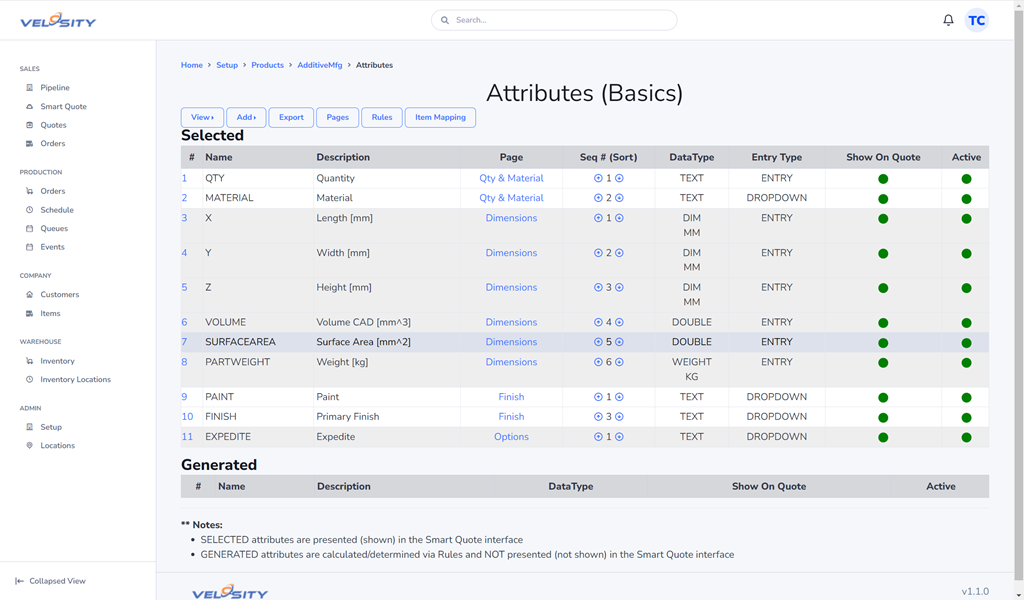
Task: Open the notifications bell
Action: (948, 20)
